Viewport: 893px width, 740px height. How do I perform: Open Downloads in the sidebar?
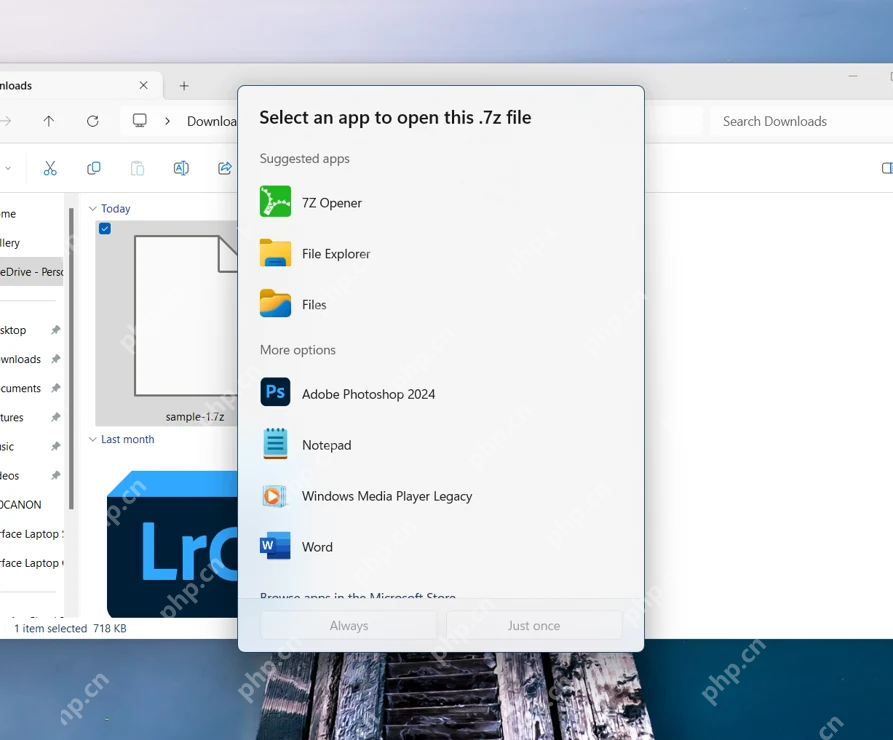click(x=21, y=359)
